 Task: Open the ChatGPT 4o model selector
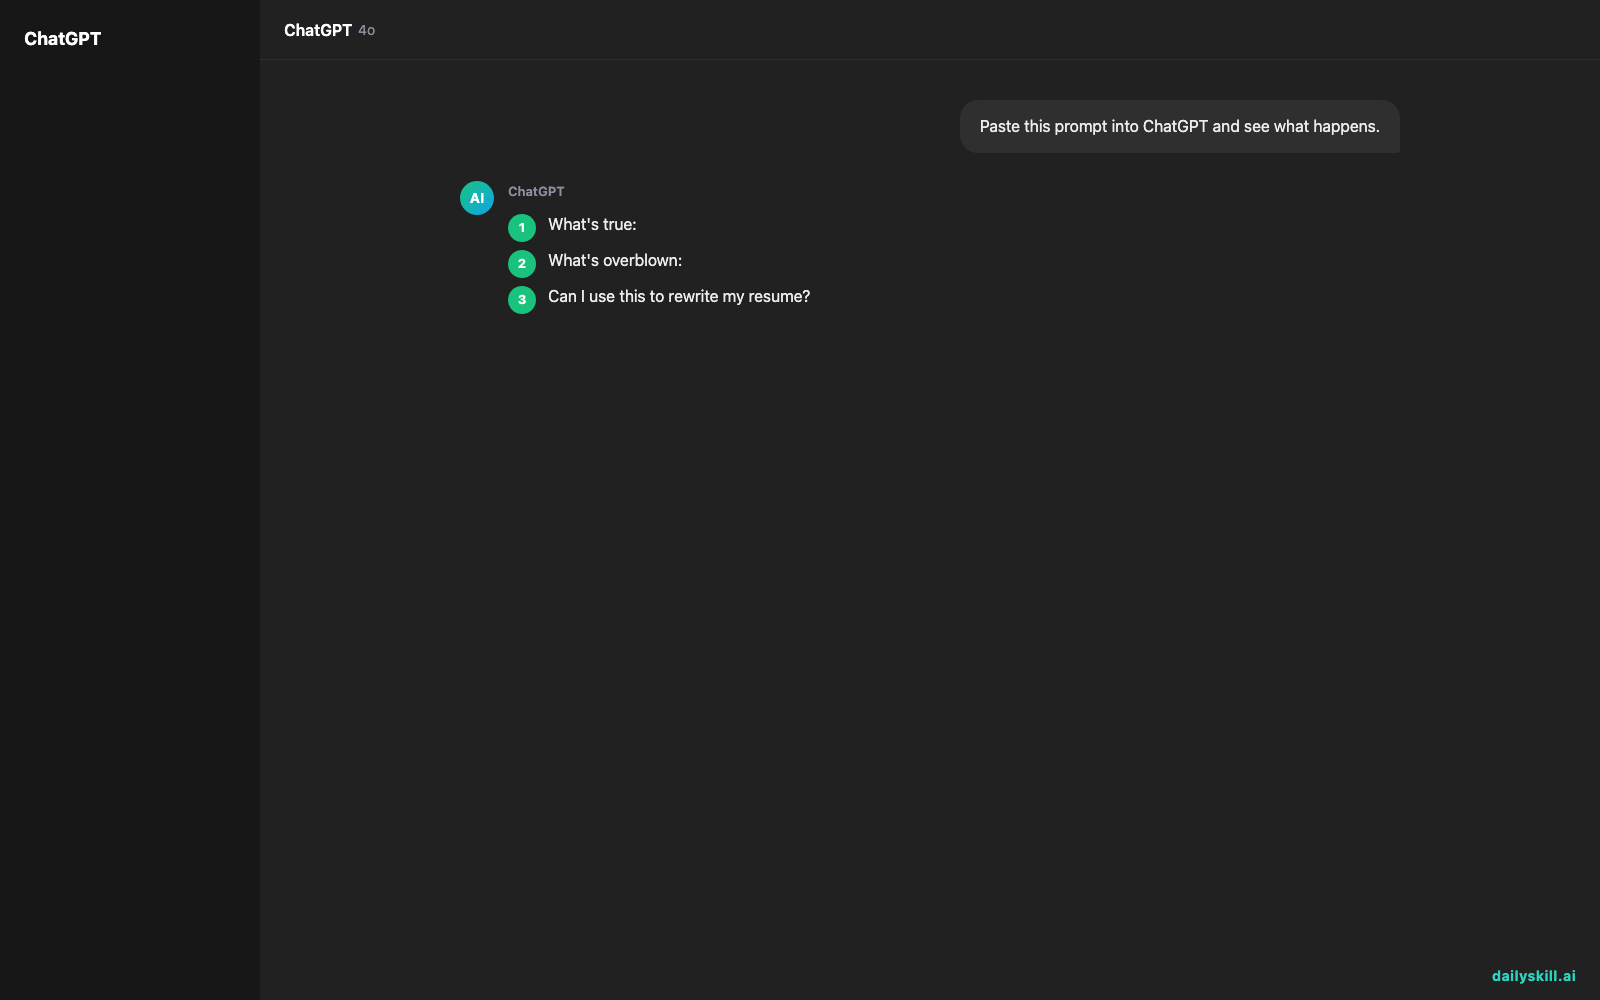click(329, 30)
